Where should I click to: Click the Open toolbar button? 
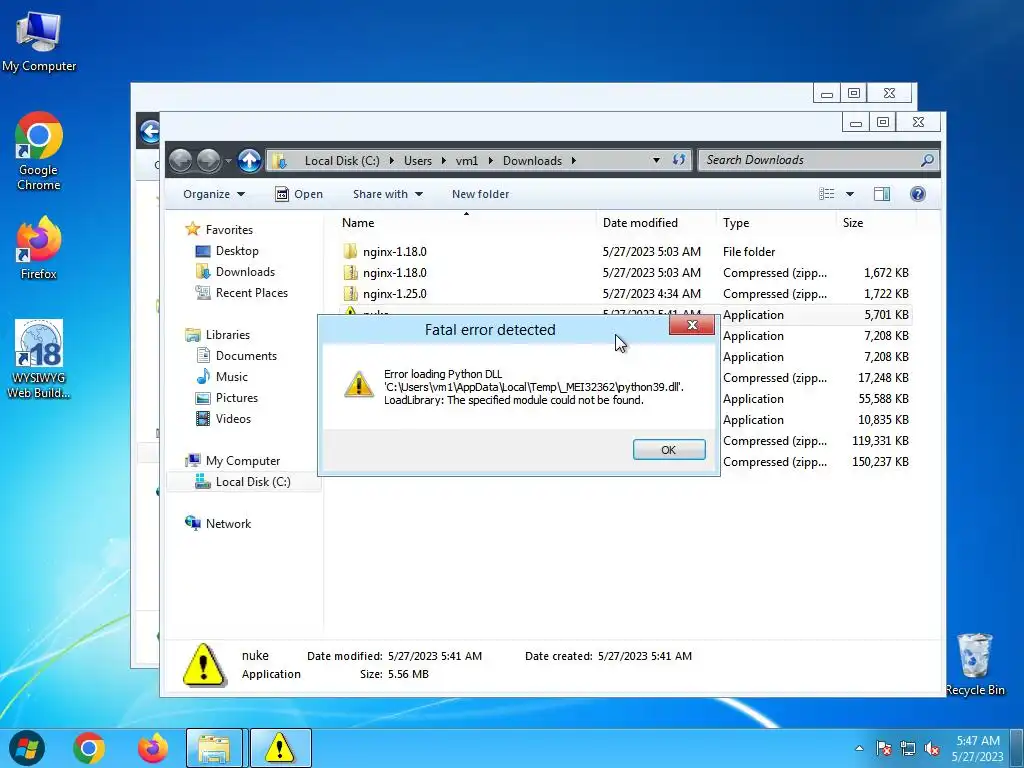299,194
